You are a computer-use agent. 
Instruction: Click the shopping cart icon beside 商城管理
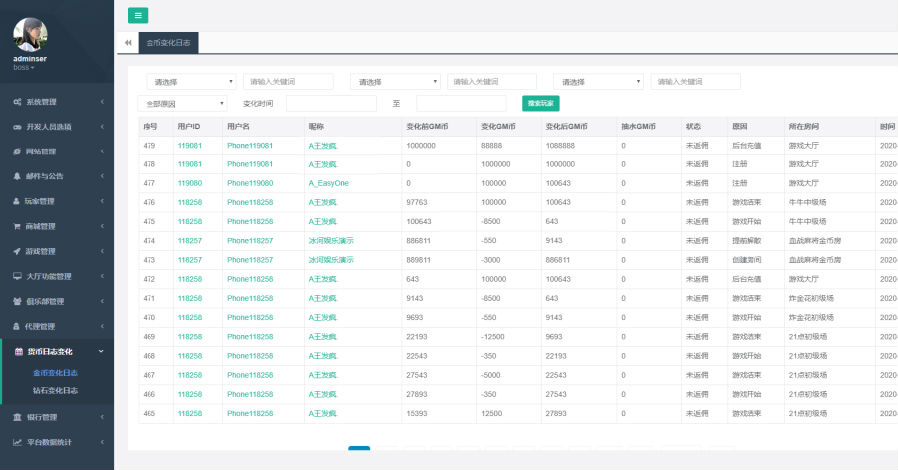[18, 226]
